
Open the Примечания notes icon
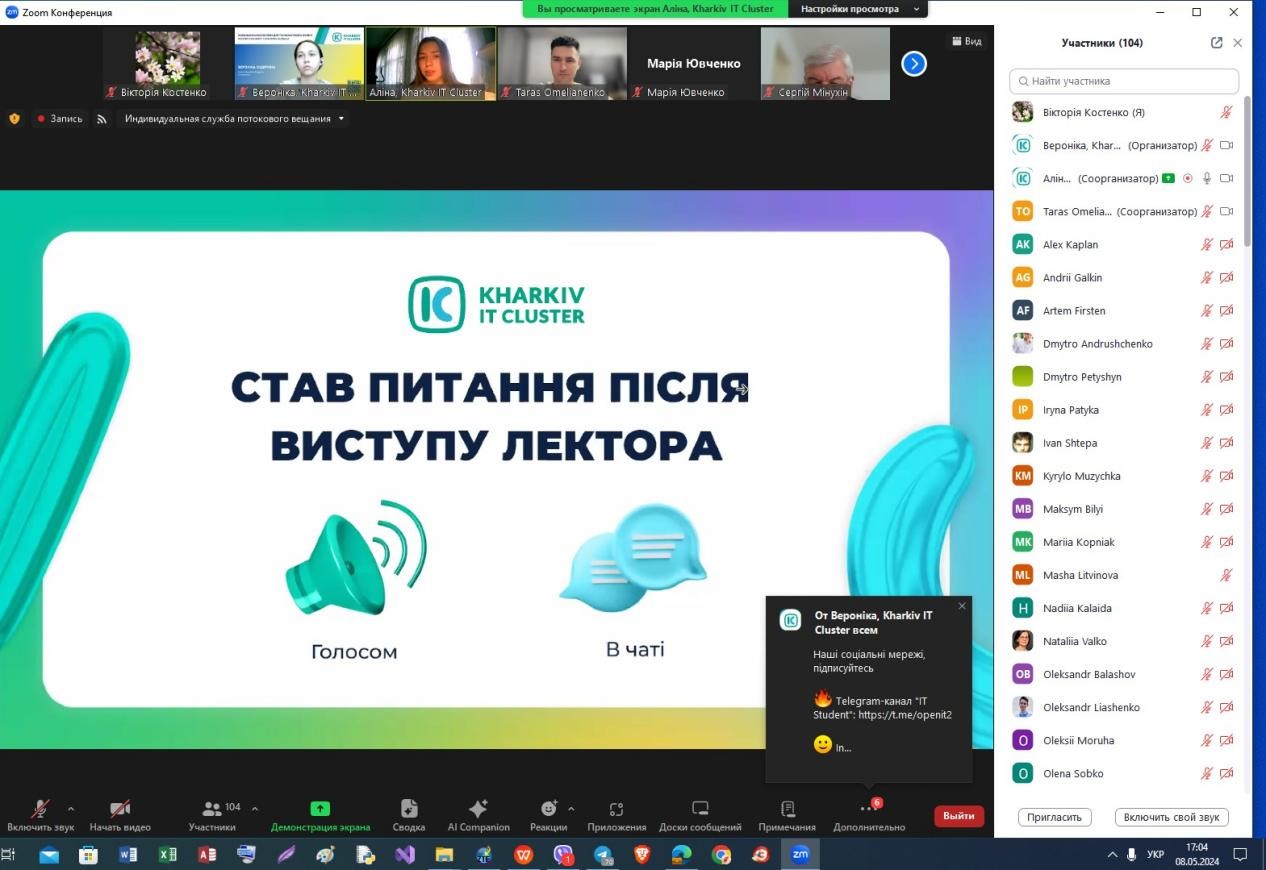[787, 808]
